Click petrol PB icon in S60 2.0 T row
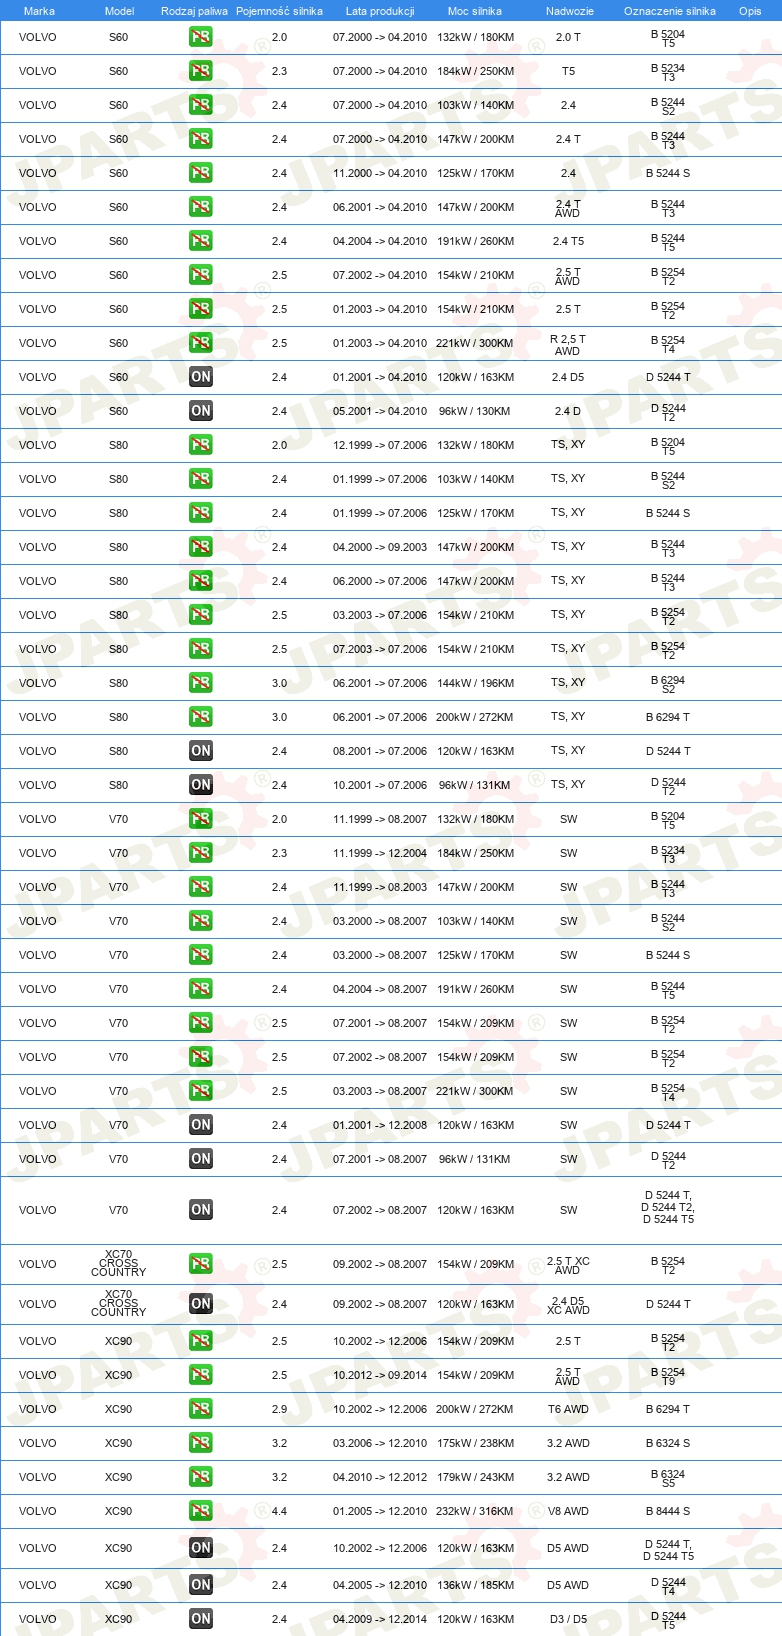The height and width of the screenshot is (1636, 782). coord(200,37)
